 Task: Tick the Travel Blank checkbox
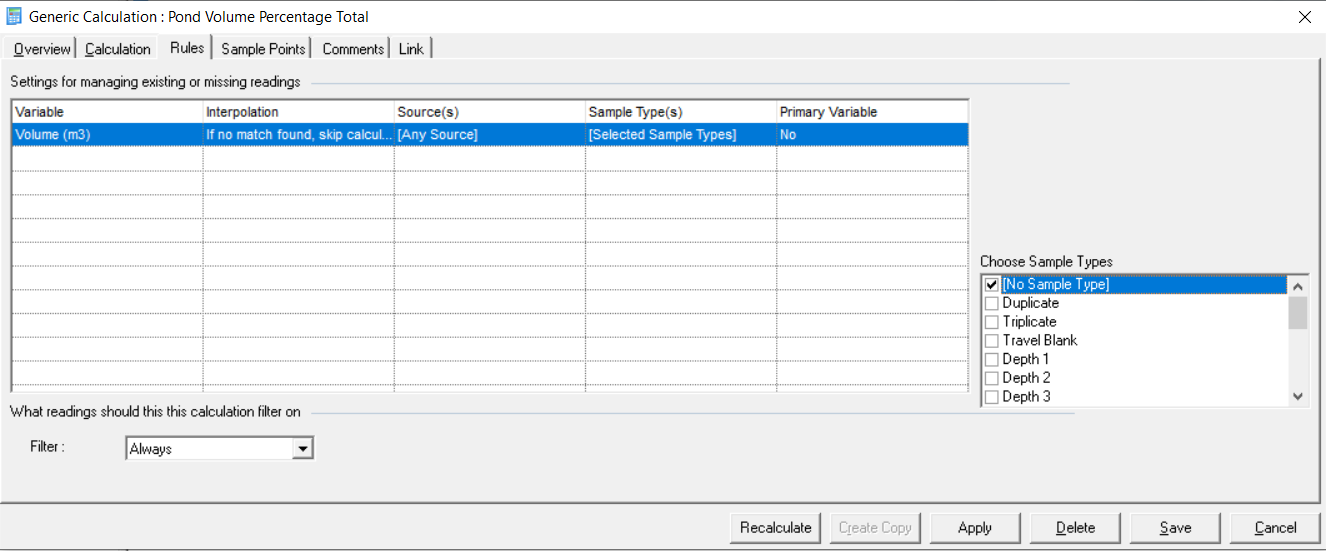click(x=992, y=341)
